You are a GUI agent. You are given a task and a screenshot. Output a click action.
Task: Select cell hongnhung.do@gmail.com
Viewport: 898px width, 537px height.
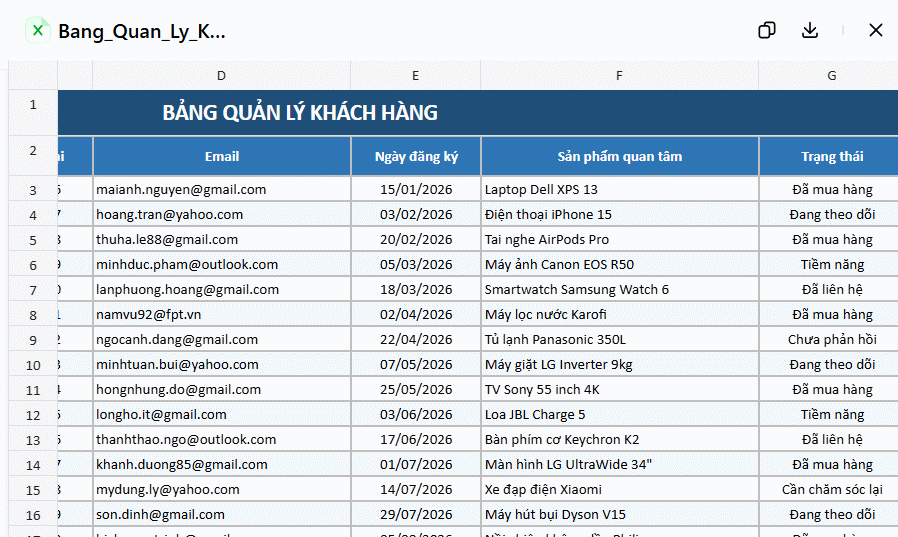(x=222, y=389)
